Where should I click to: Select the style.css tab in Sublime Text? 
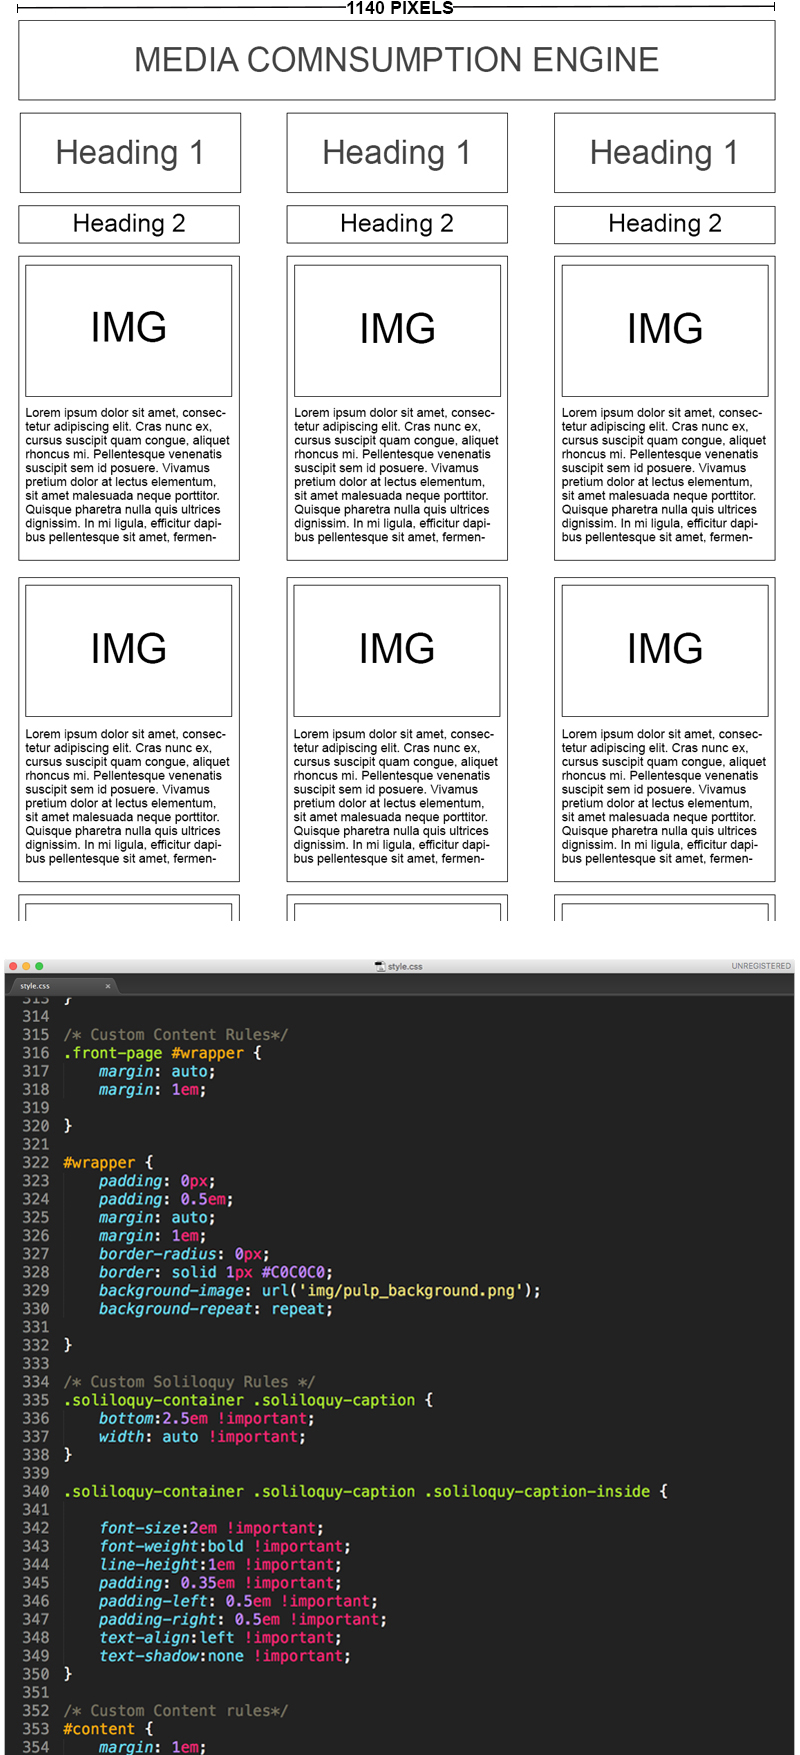(x=62, y=985)
